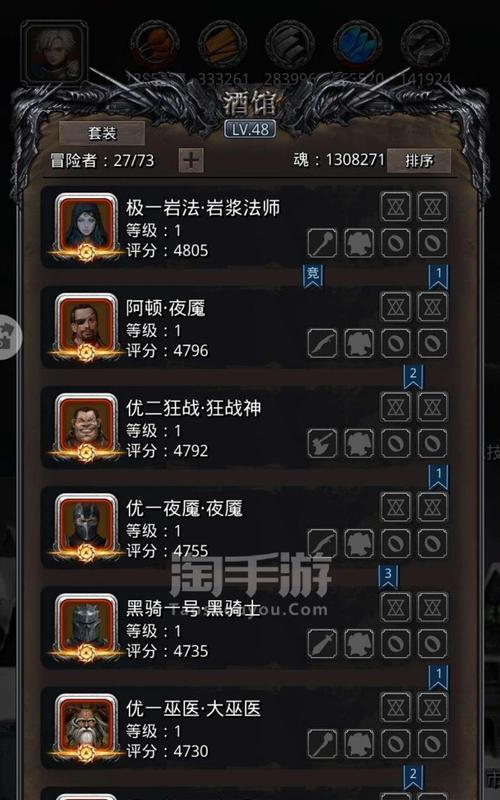
Task: Click the armor slot of 优一巫医·大巫医
Action: pyautogui.click(x=359, y=743)
